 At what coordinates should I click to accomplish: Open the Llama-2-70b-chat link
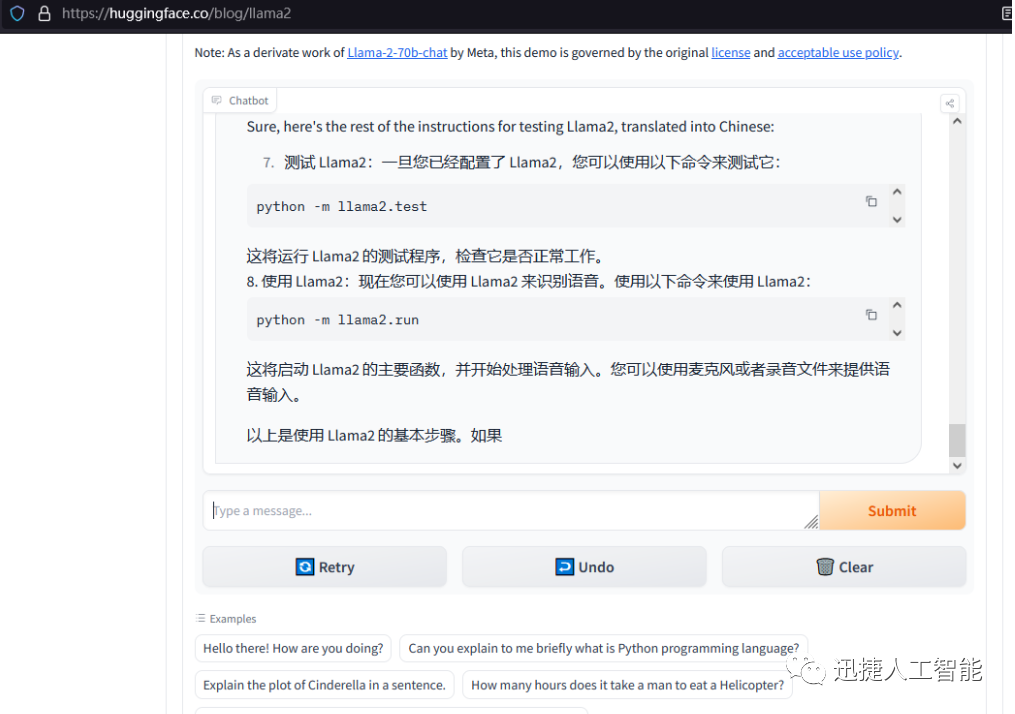click(397, 53)
